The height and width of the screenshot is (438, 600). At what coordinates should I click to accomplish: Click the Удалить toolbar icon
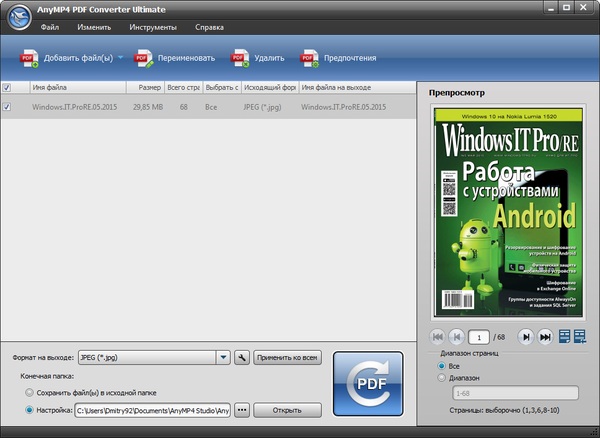point(240,58)
